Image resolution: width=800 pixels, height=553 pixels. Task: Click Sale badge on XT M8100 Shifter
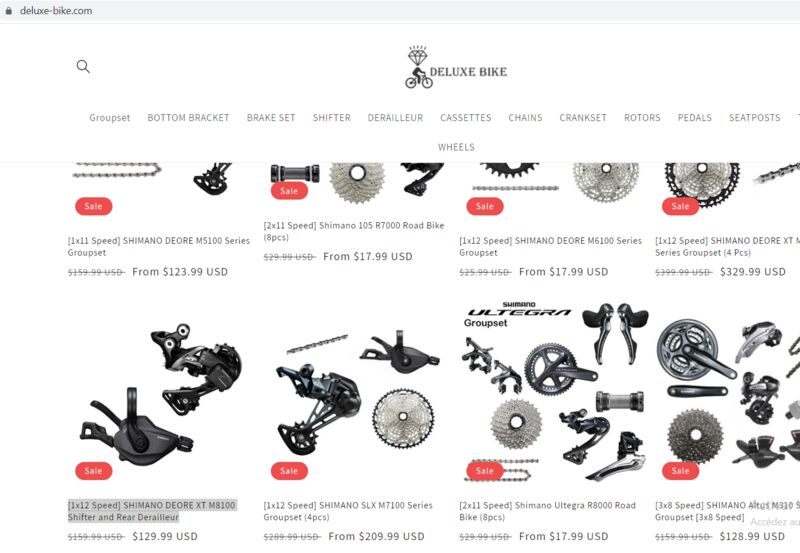93,471
